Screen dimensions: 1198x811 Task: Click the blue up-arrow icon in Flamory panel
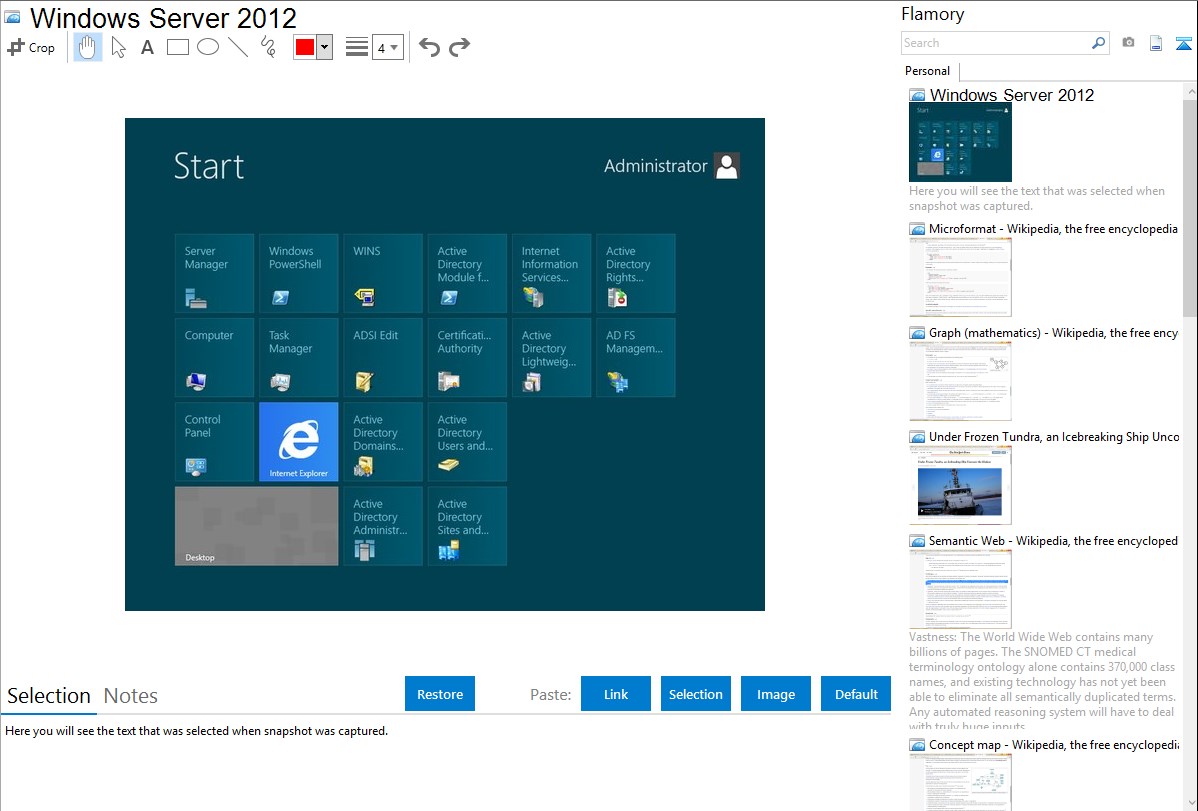point(1183,44)
